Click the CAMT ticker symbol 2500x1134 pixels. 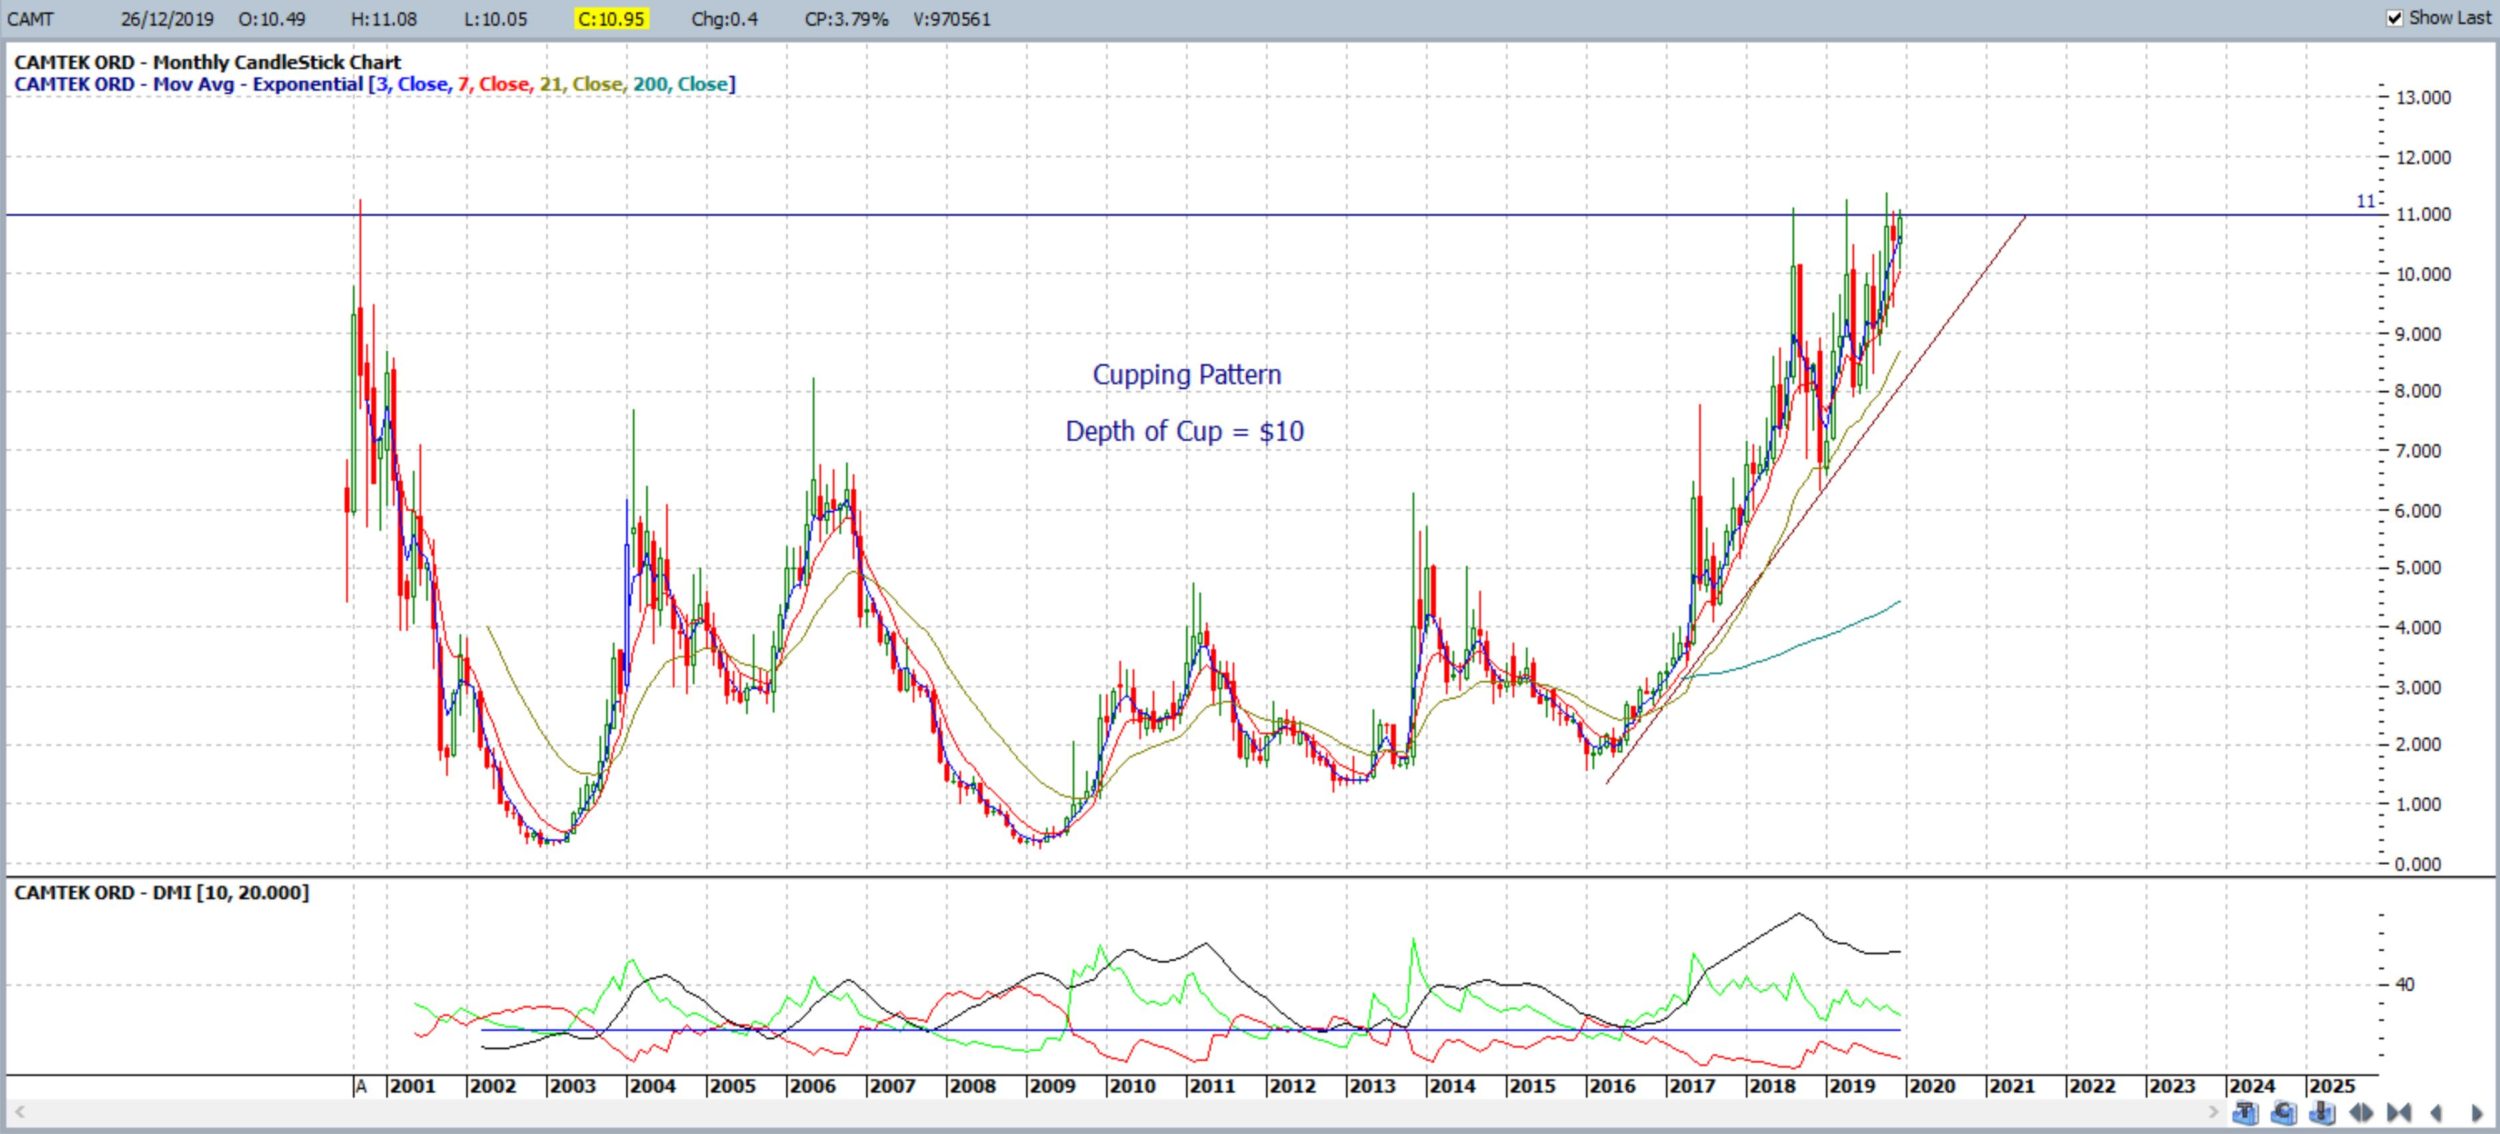click(x=30, y=19)
